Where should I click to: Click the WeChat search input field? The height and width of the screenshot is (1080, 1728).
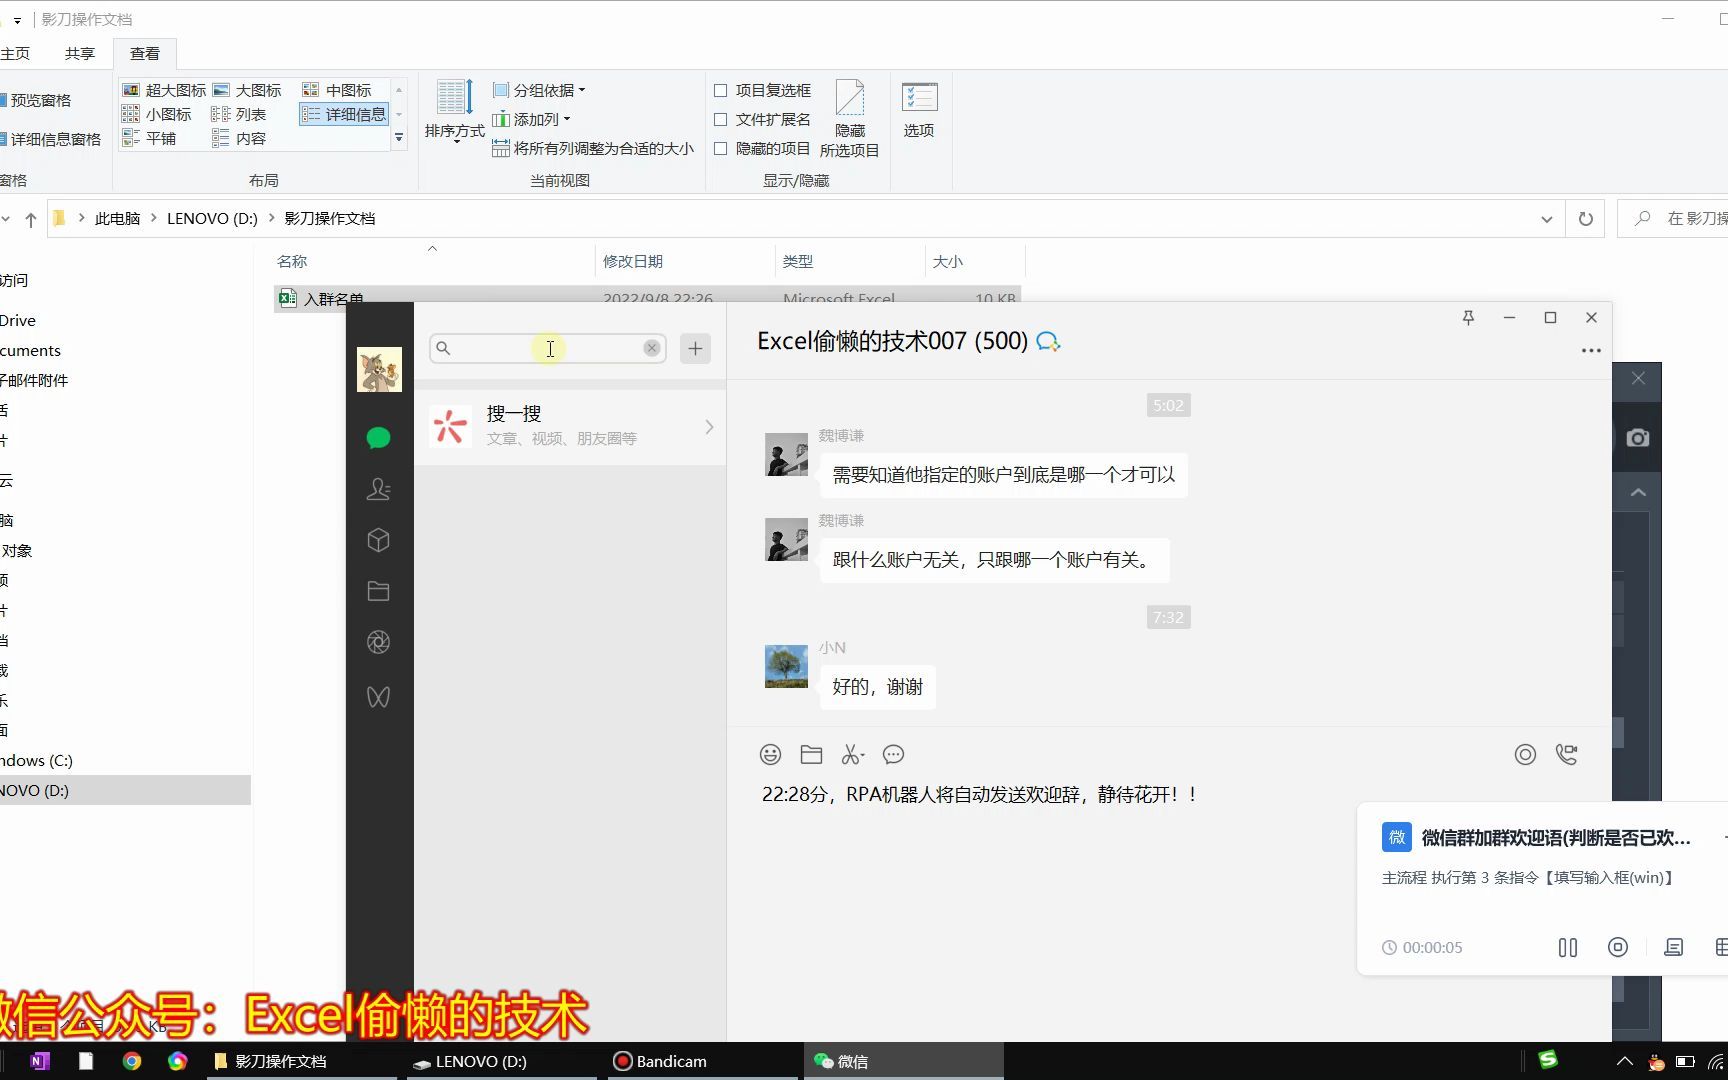tap(548, 348)
